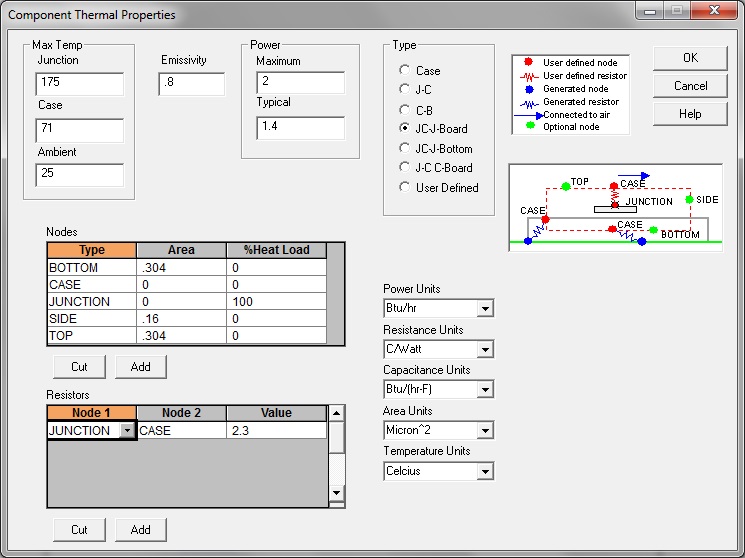Click the red JUNCTION node in diagram
This screenshot has width=745, height=558.
point(615,205)
